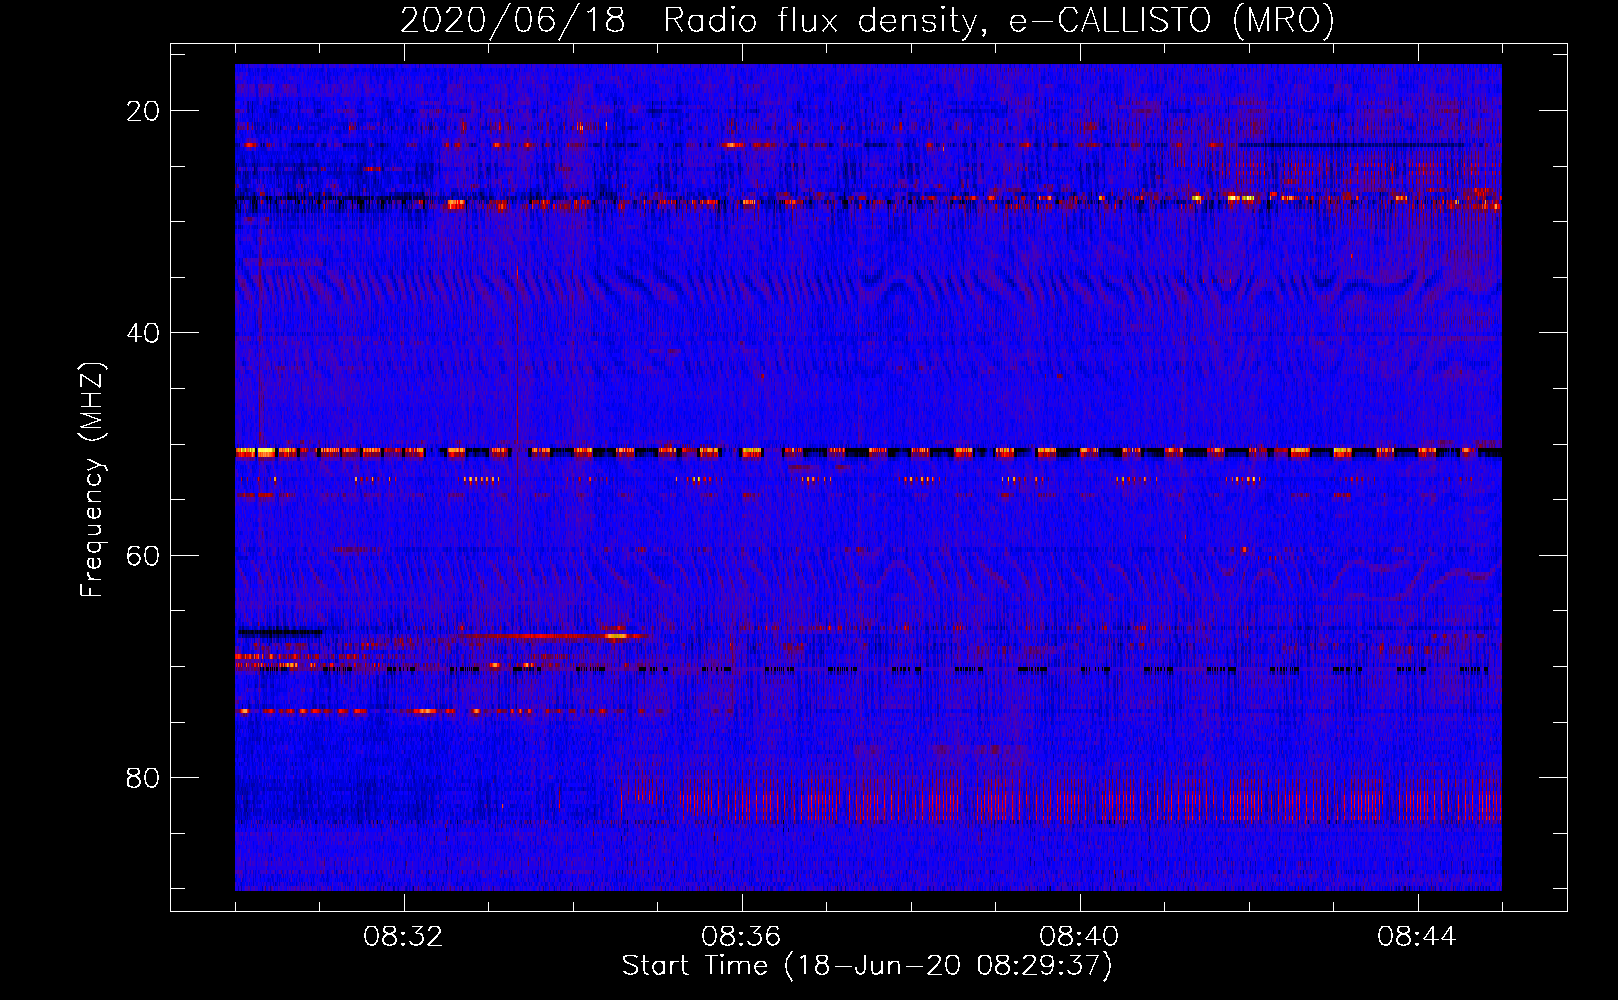The image size is (1618, 1000).
Task: Click the 08:36 time tick label
Action: (x=741, y=937)
